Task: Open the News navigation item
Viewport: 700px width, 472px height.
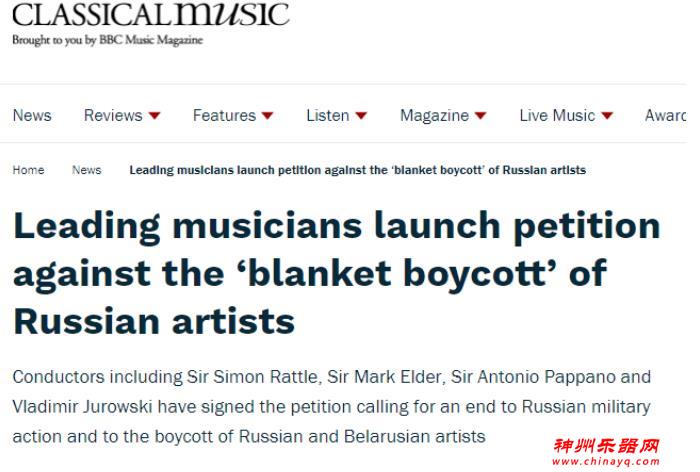Action: pyautogui.click(x=32, y=115)
